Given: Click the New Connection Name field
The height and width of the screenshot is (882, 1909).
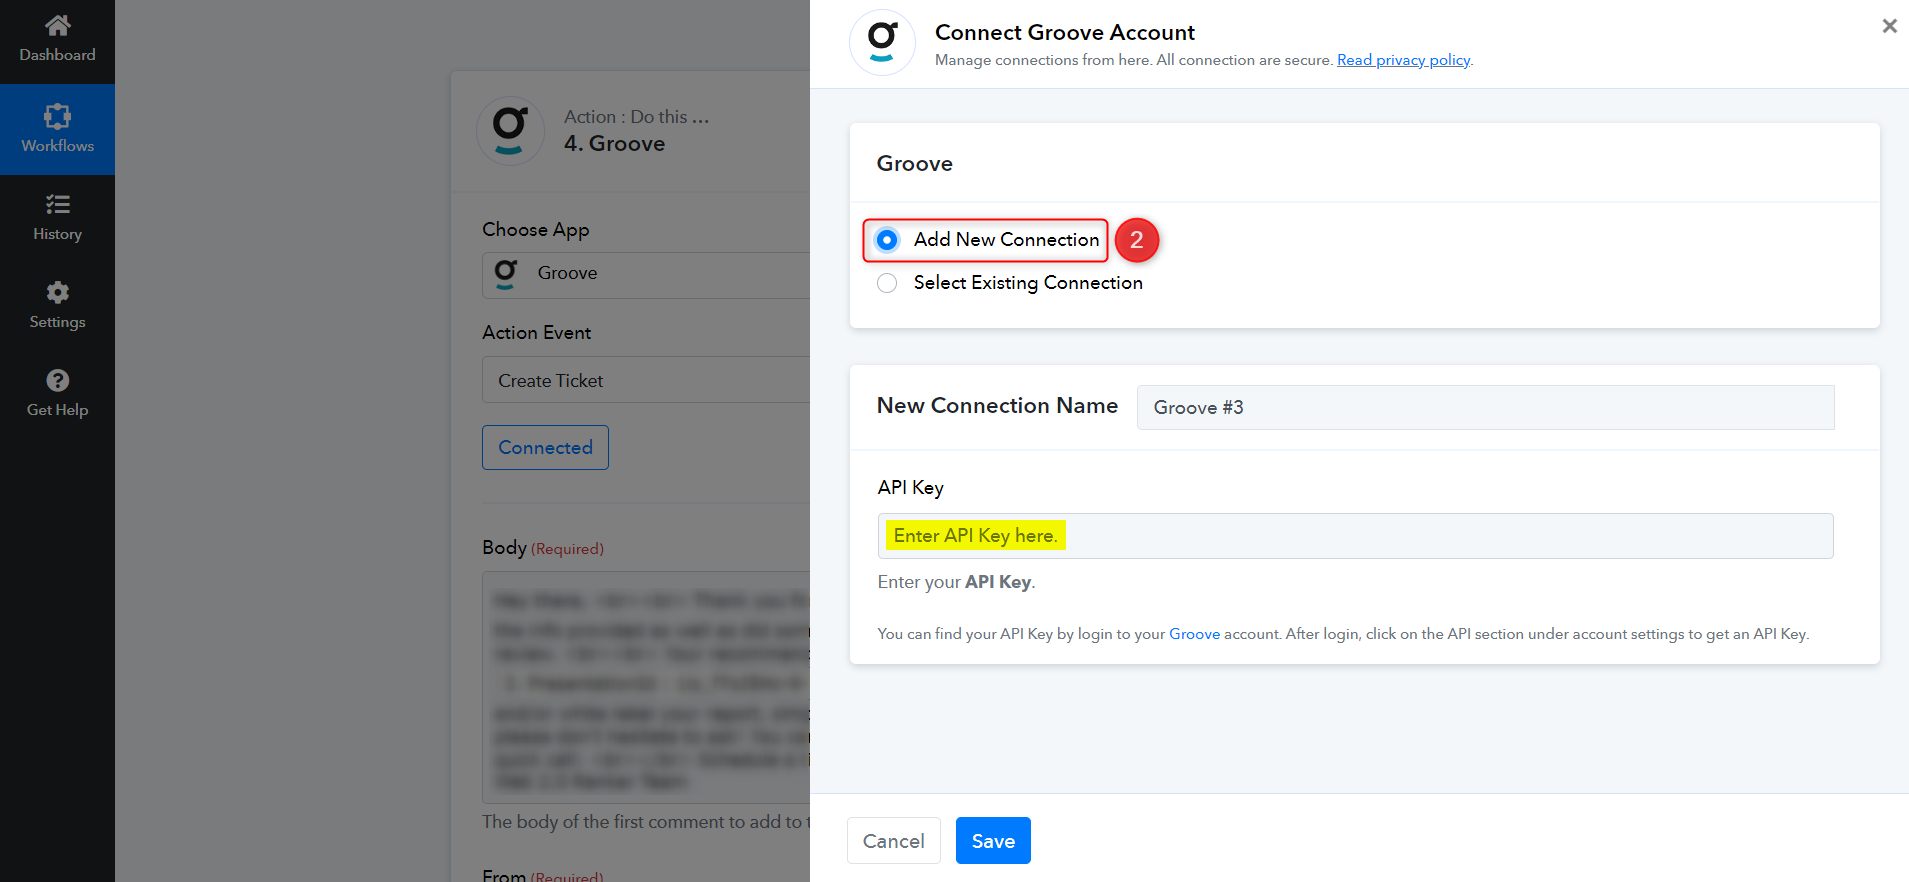Looking at the screenshot, I should tap(1485, 407).
